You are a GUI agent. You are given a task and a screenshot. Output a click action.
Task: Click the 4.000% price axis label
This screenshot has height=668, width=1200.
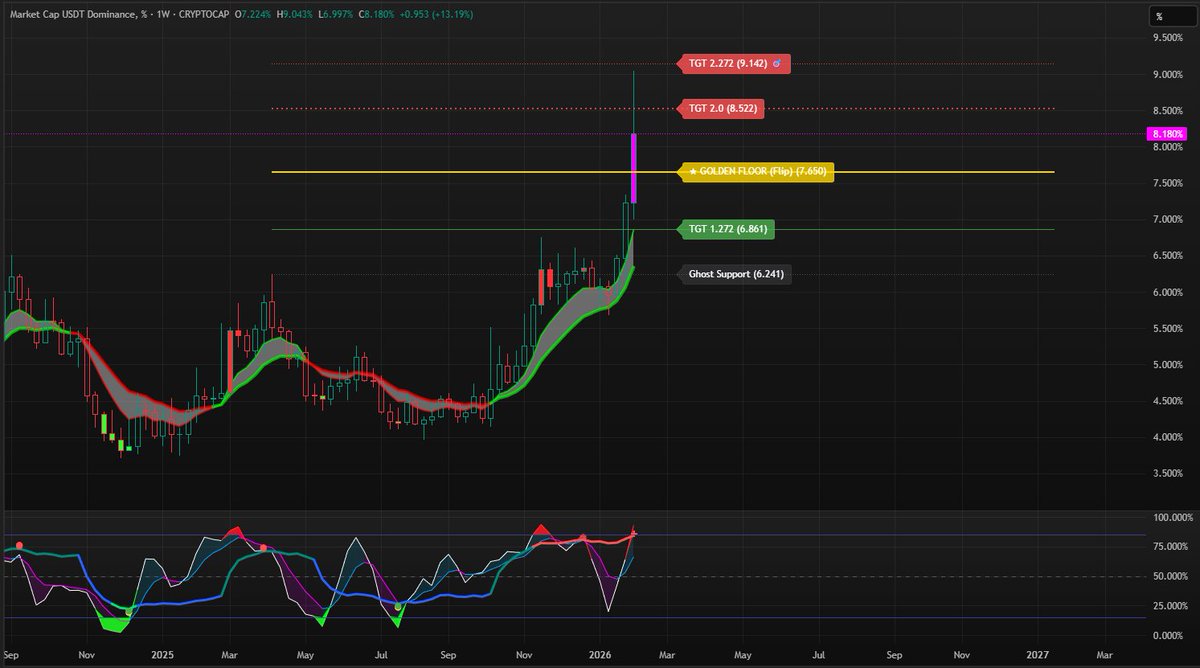1169,438
